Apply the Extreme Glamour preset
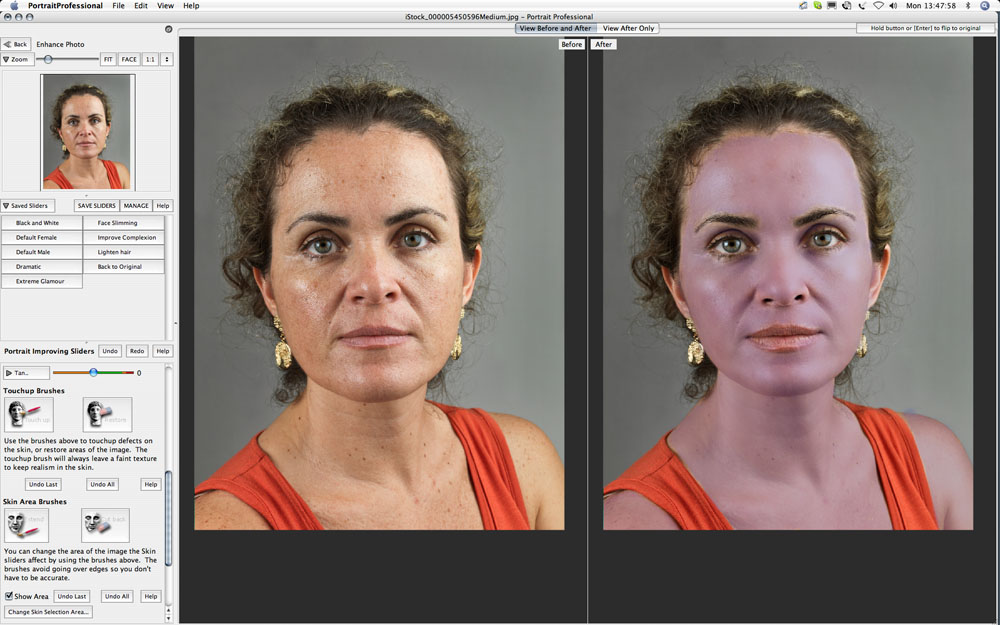1000x625 pixels. (41, 282)
